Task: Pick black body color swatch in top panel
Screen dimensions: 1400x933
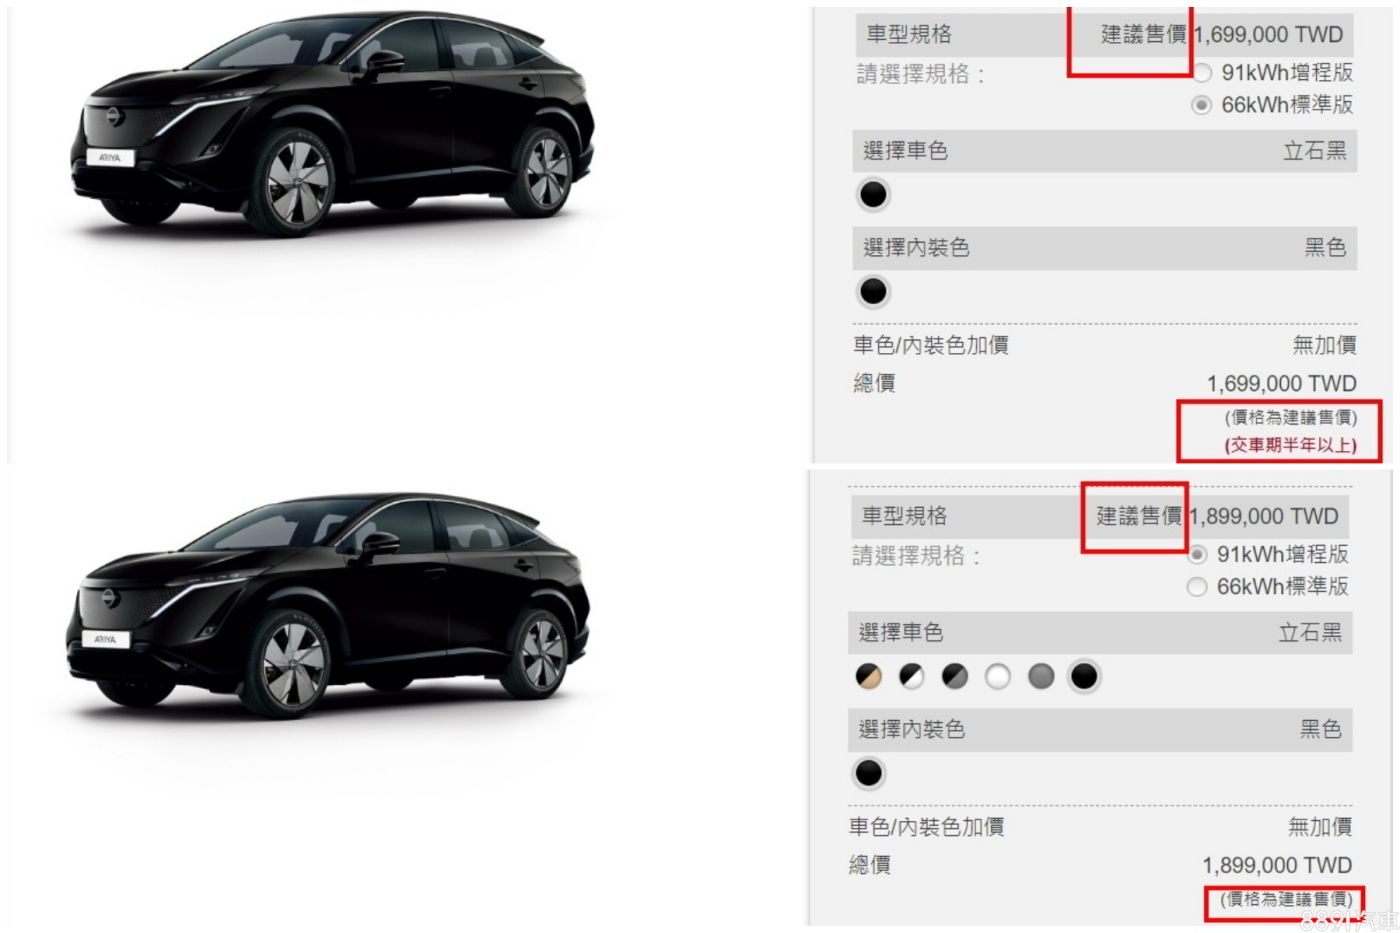Action: (873, 195)
